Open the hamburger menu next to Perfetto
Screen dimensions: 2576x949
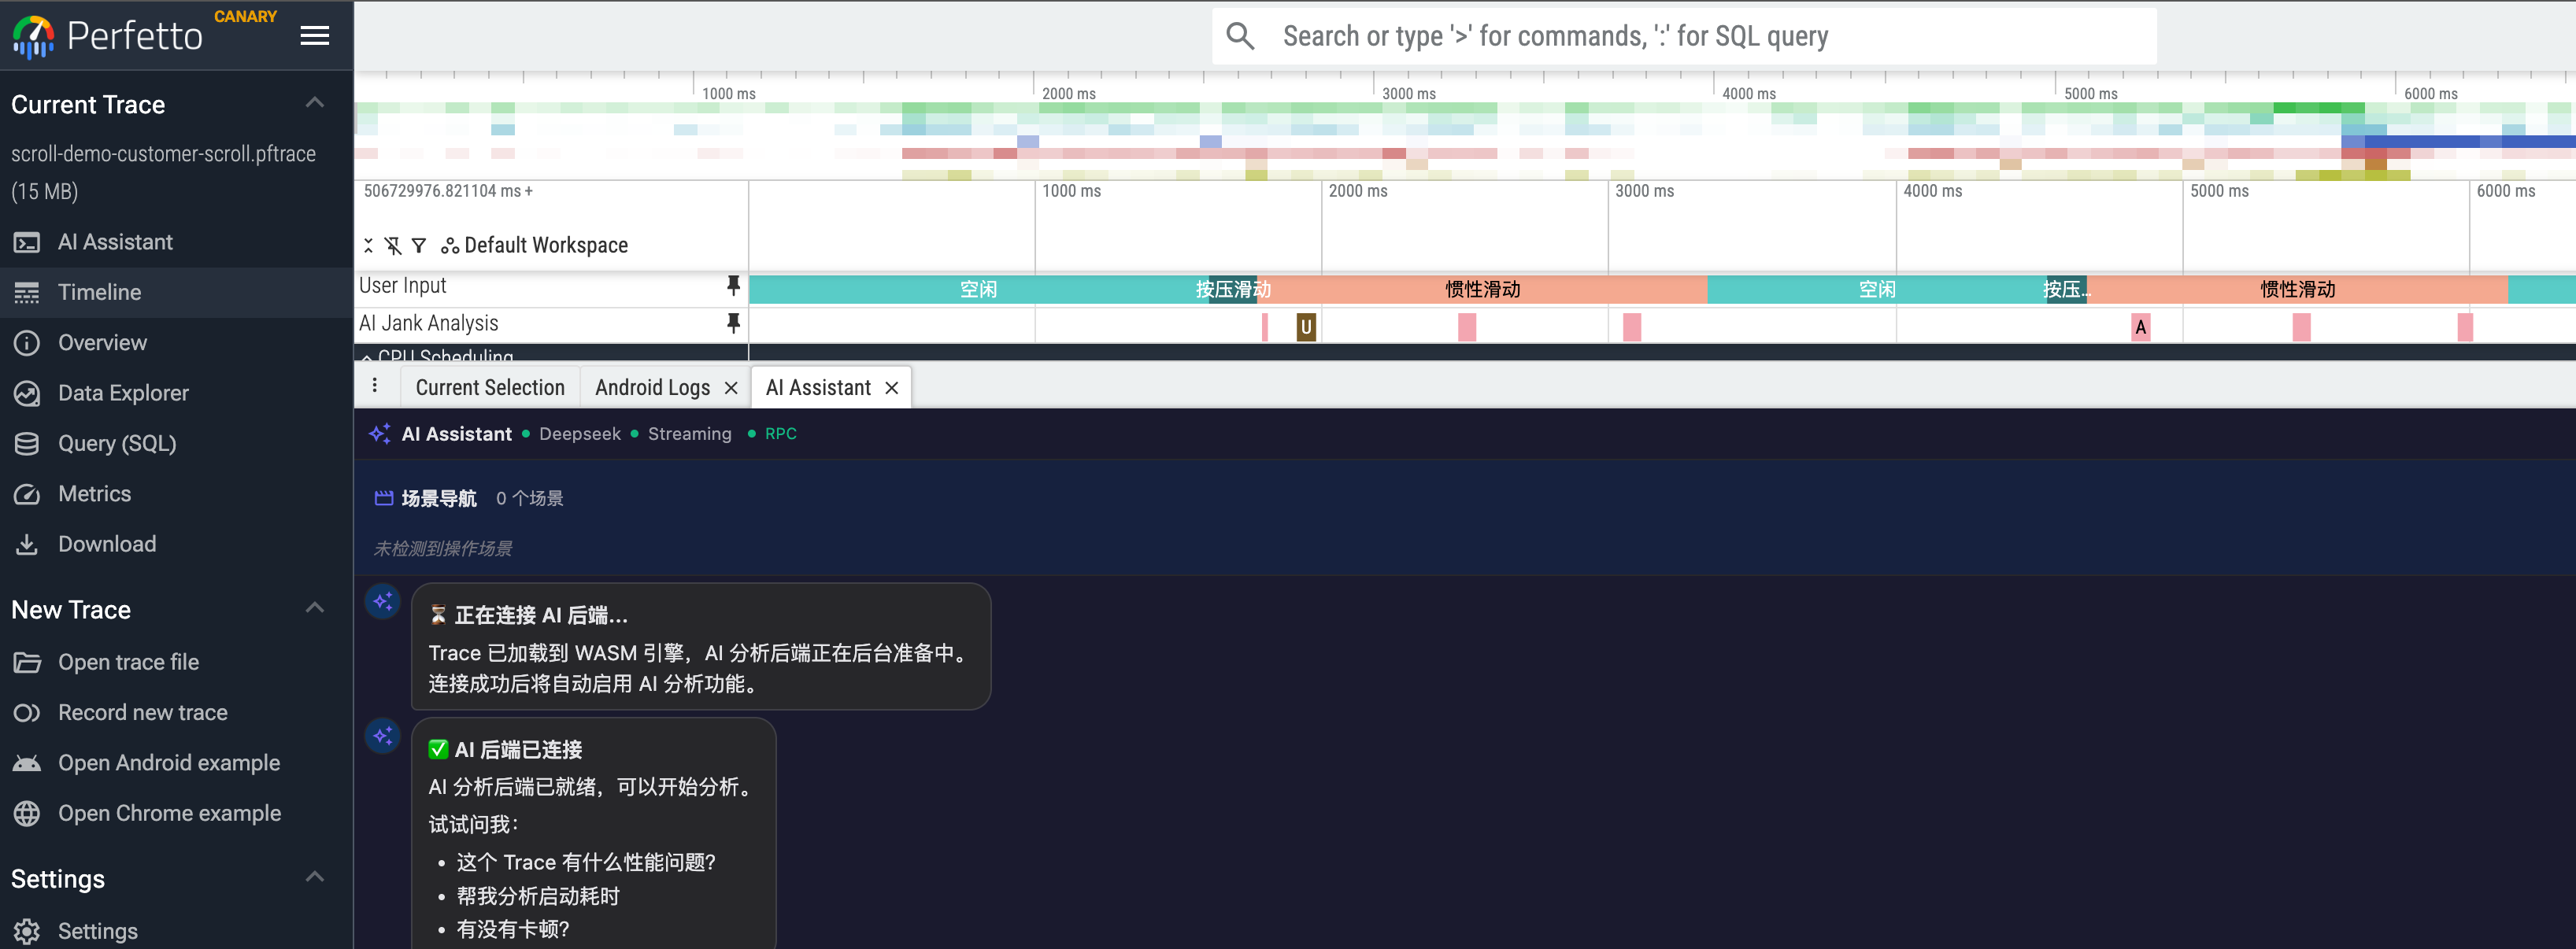pyautogui.click(x=314, y=35)
